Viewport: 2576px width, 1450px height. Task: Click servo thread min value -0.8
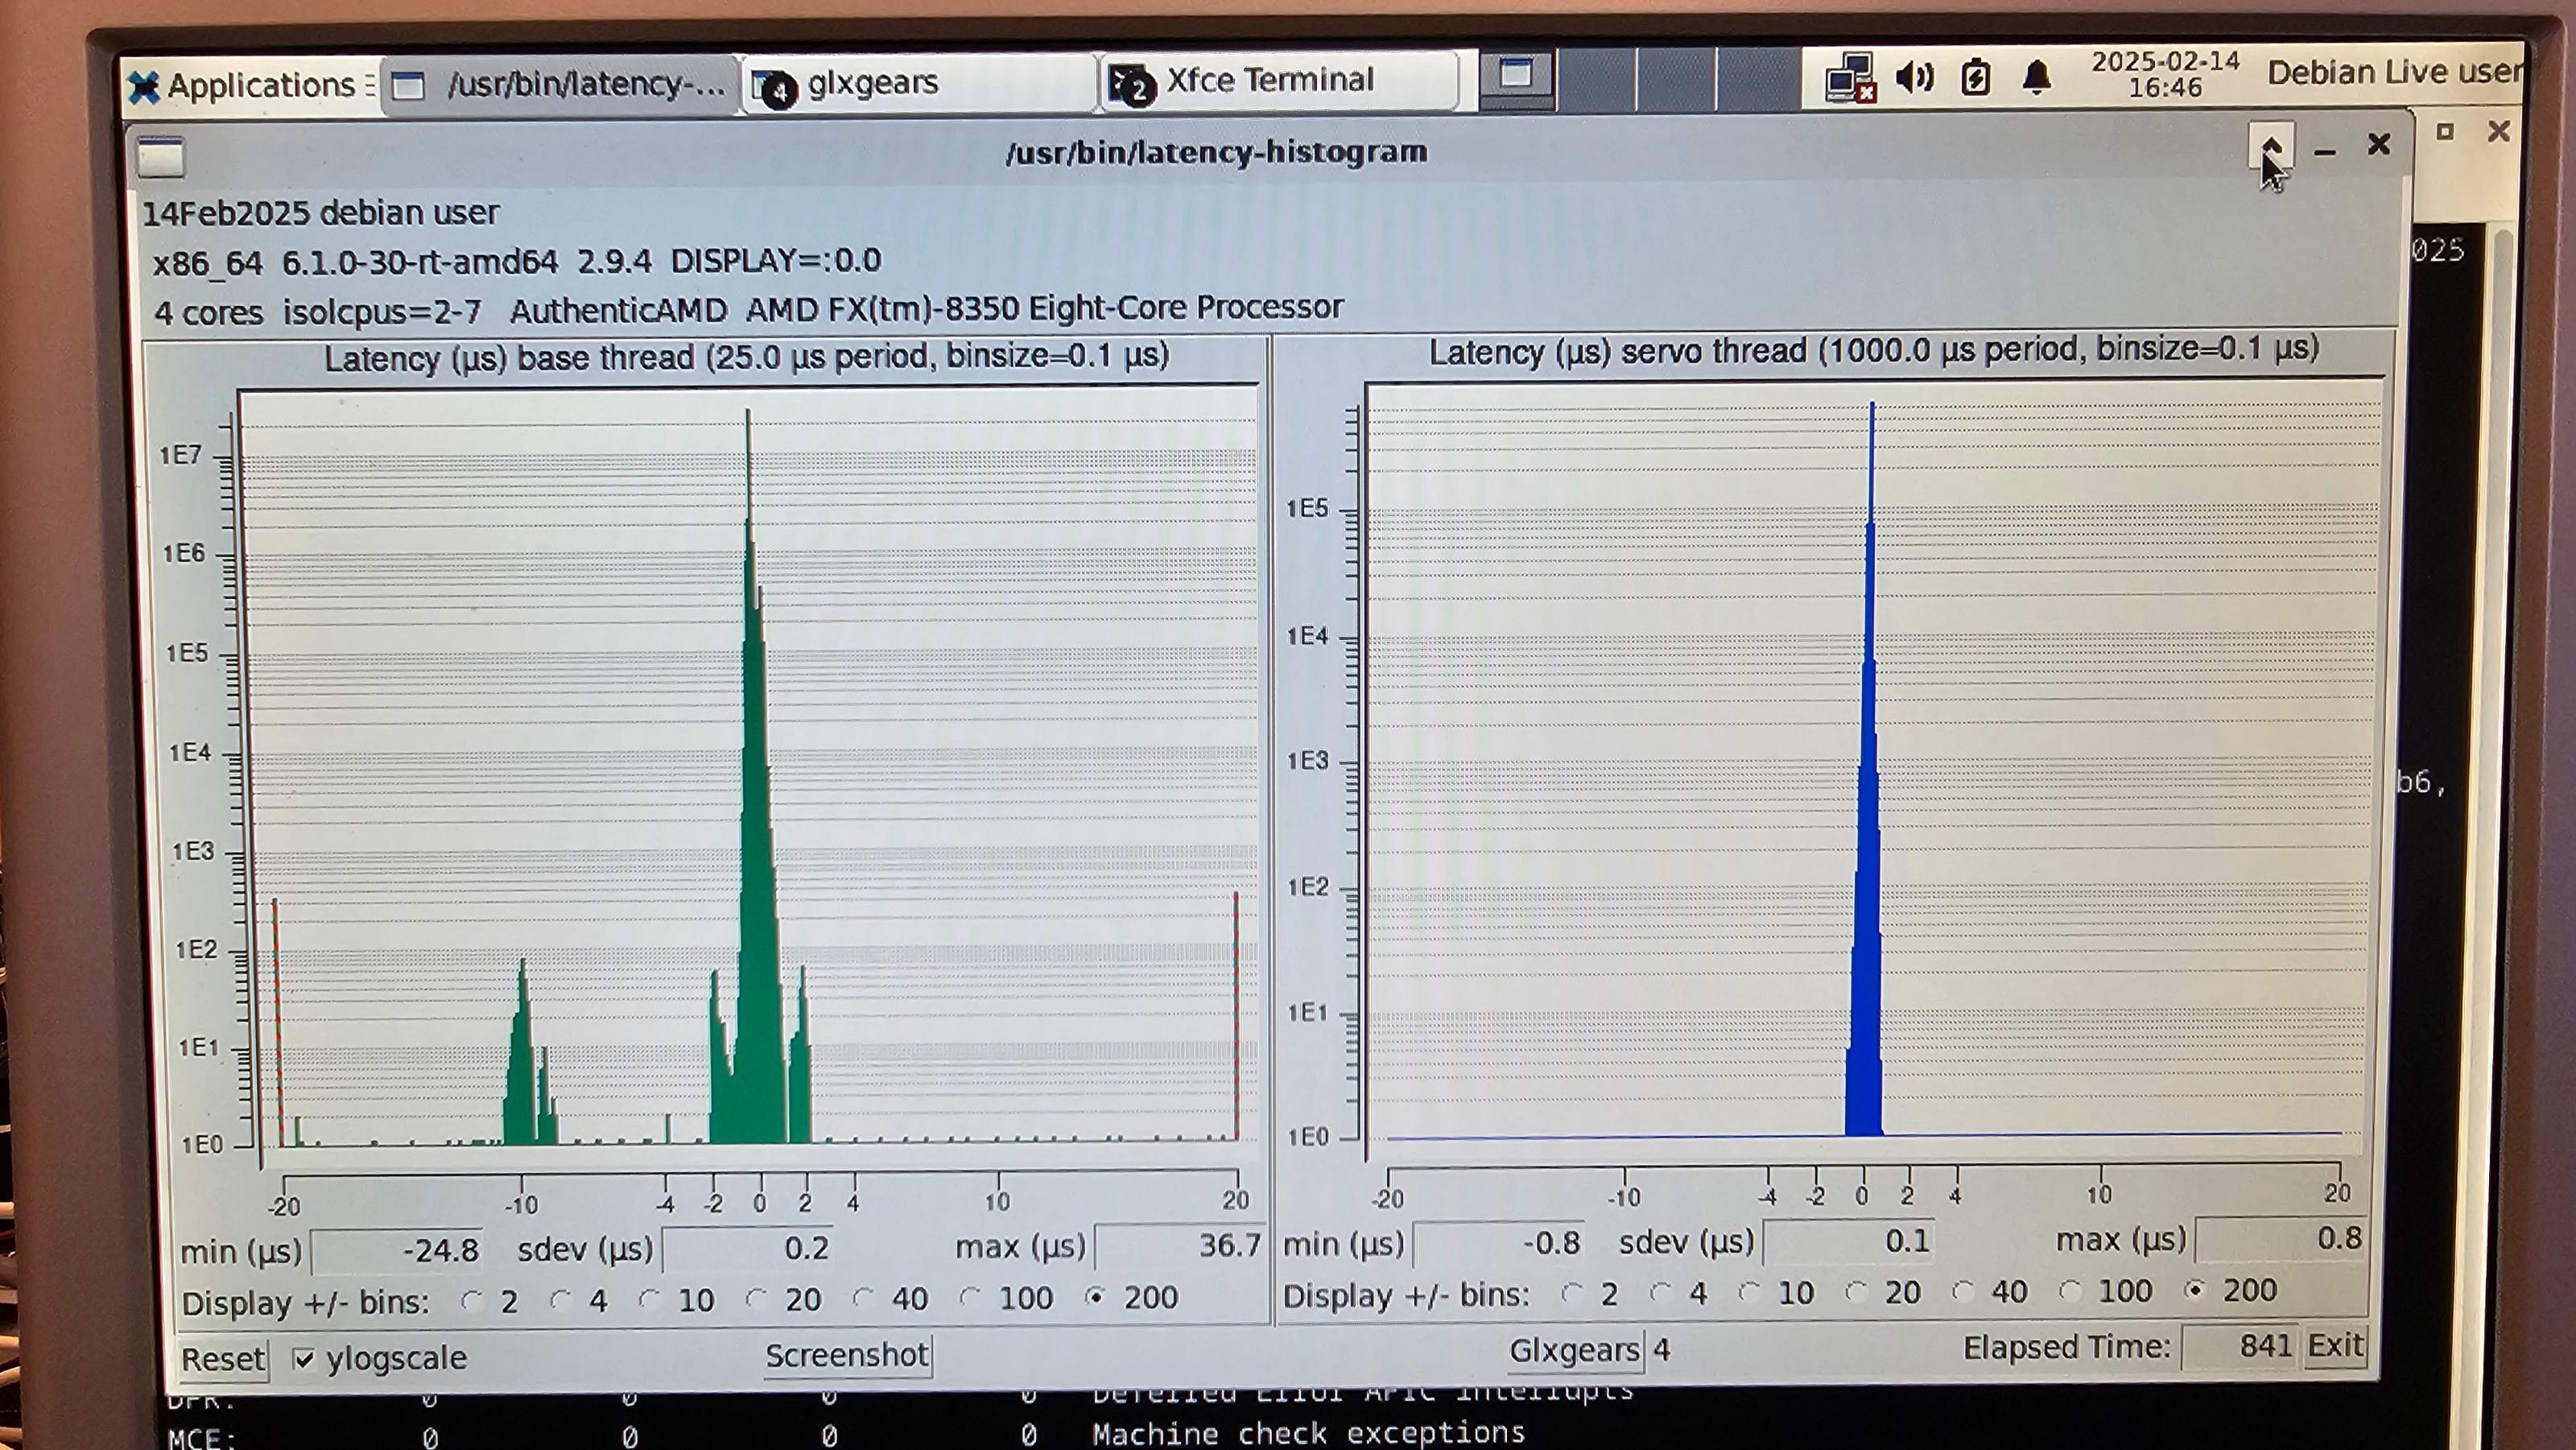1499,1243
